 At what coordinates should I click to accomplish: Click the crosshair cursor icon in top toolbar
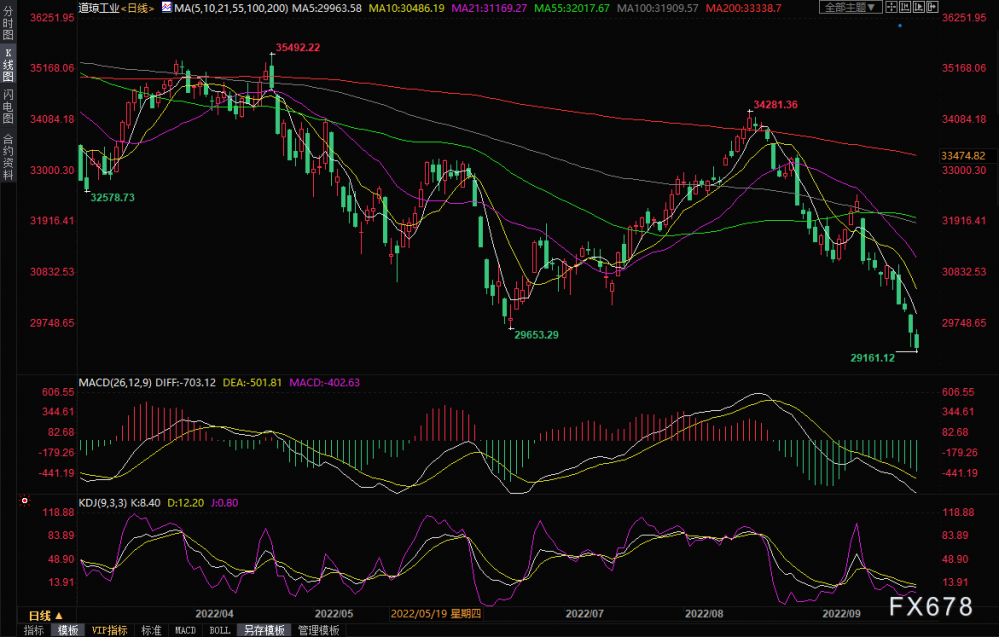click(891, 8)
